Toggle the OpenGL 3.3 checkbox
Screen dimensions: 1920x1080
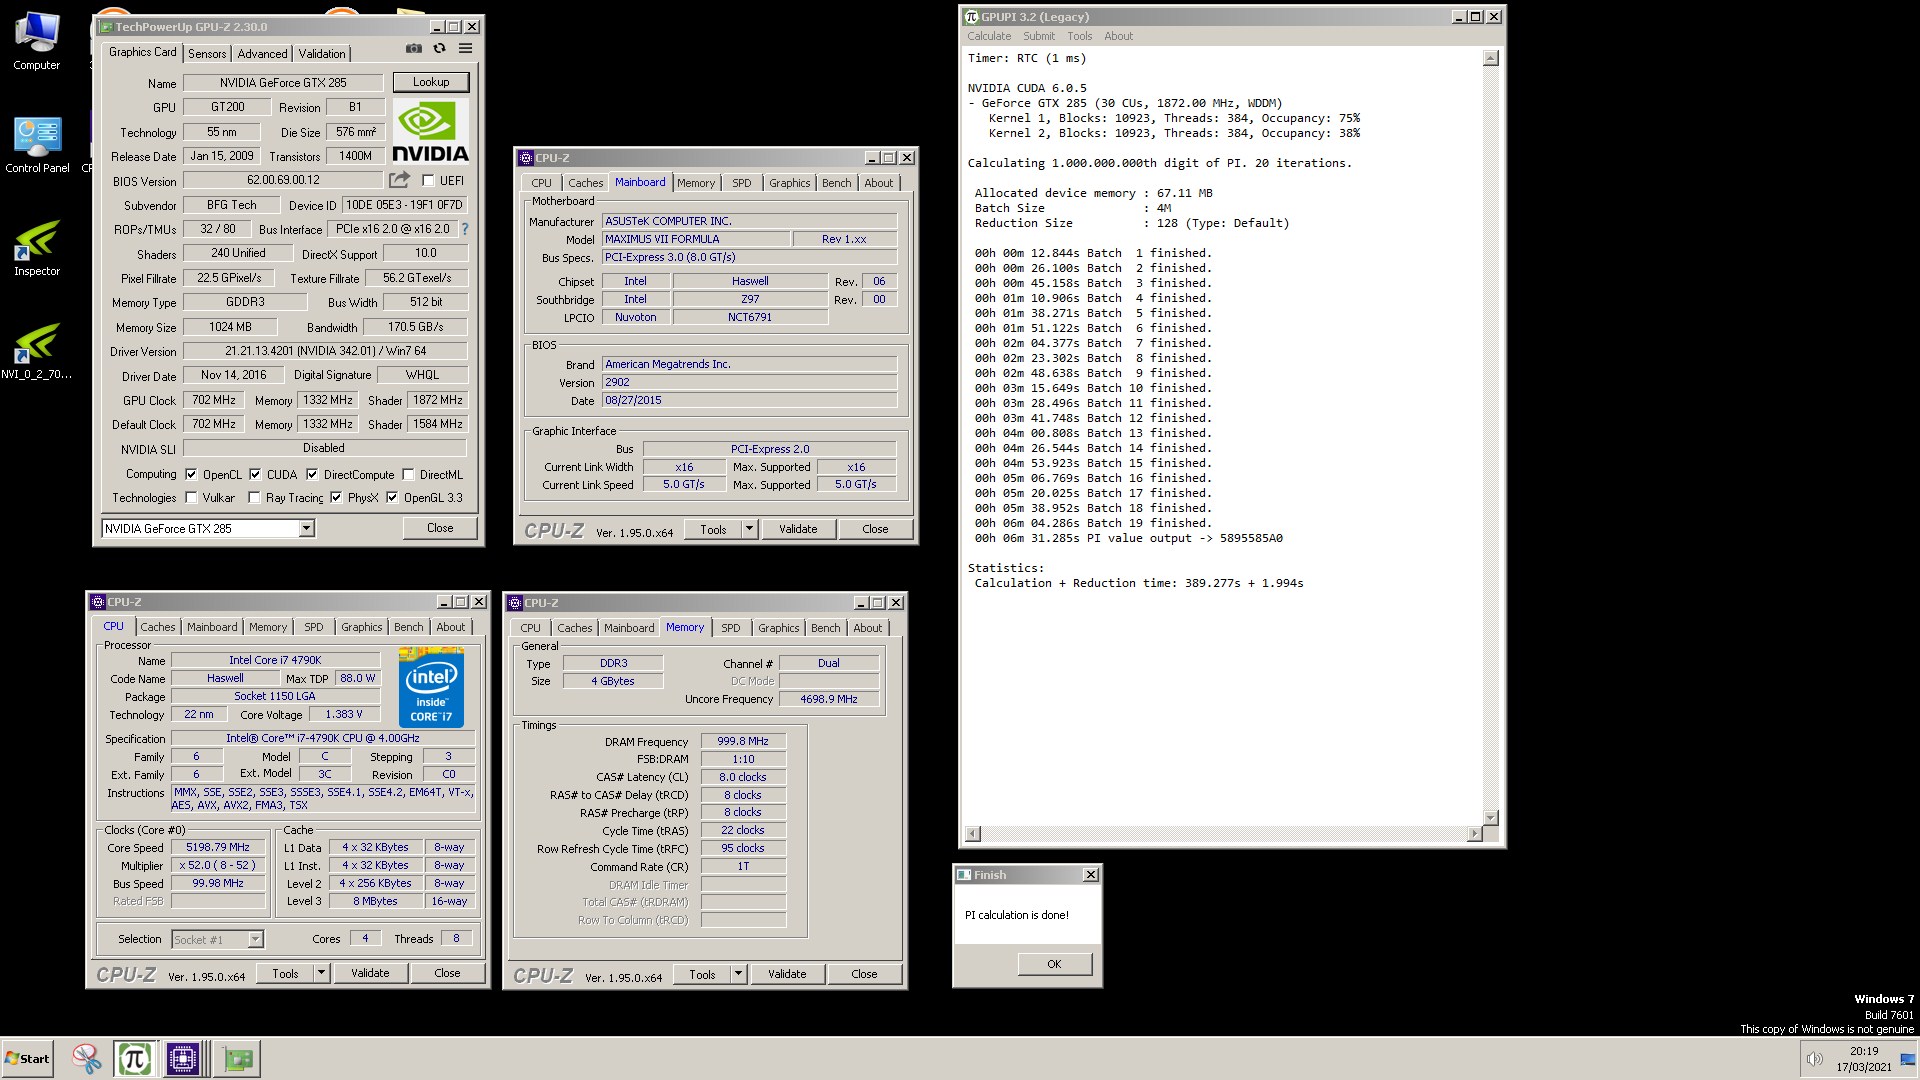point(392,498)
